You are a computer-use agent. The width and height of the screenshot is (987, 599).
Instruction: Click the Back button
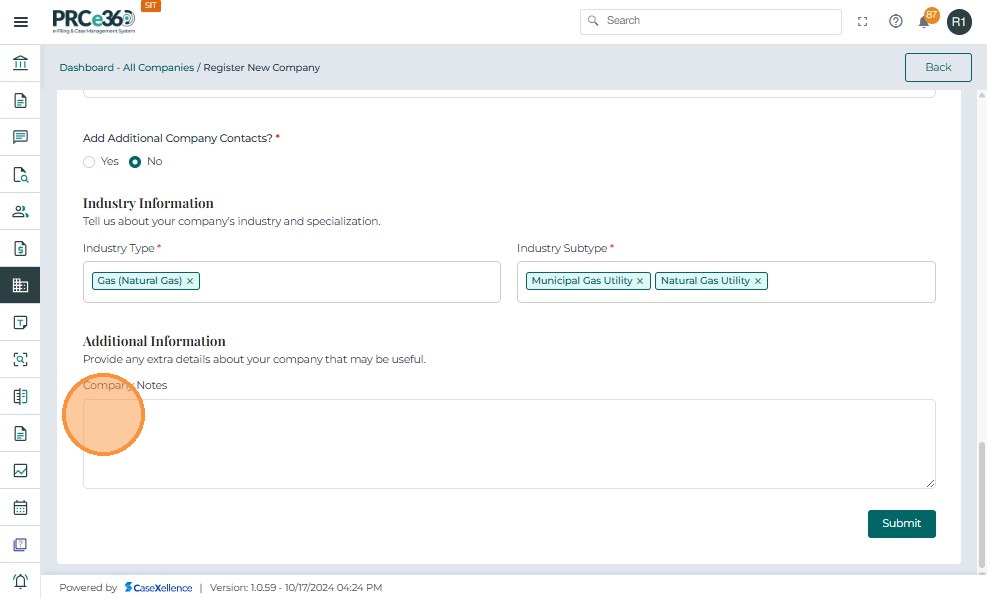(938, 67)
